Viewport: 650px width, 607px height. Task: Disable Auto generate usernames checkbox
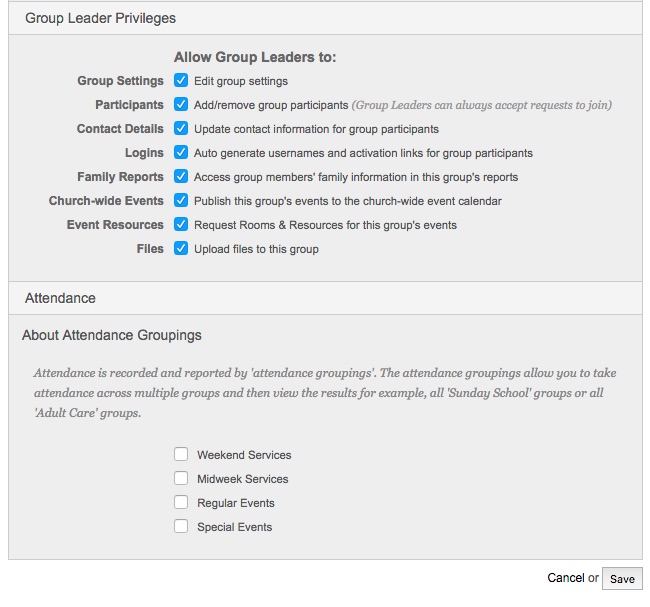(181, 153)
